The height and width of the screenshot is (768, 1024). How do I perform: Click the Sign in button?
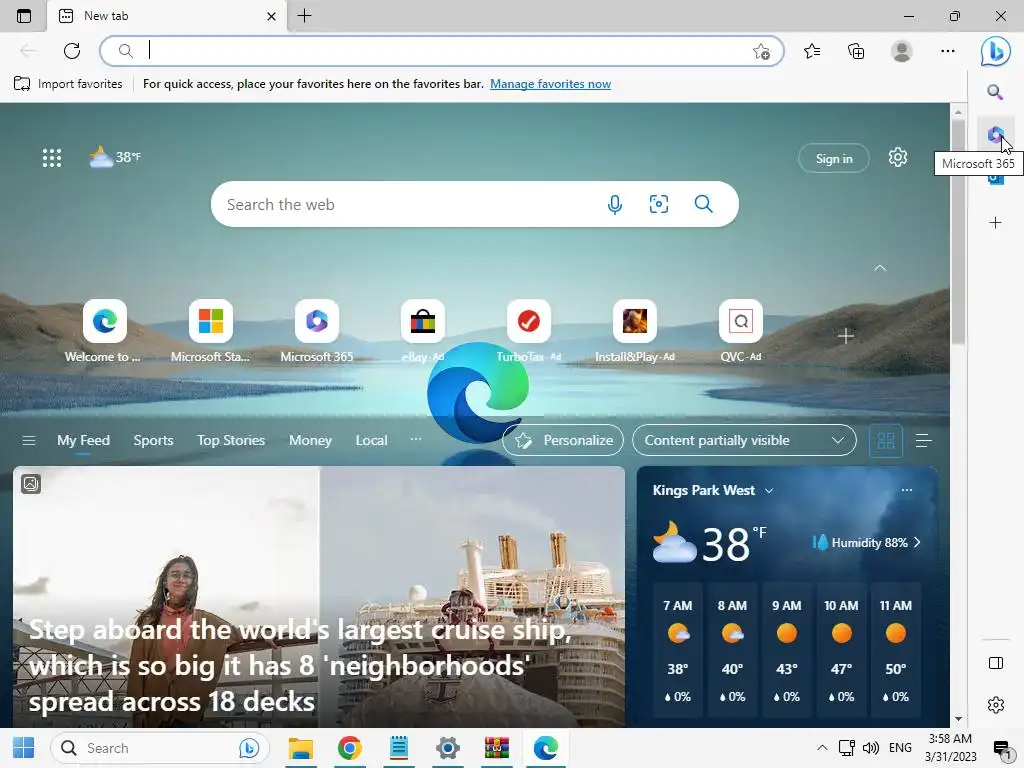coord(833,158)
